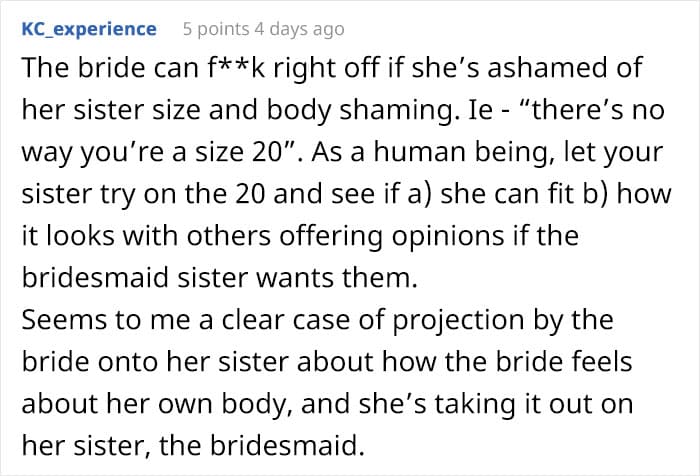Click the line starting 'about her own body'
Screen dimensions: 700x476
[x=327, y=404]
